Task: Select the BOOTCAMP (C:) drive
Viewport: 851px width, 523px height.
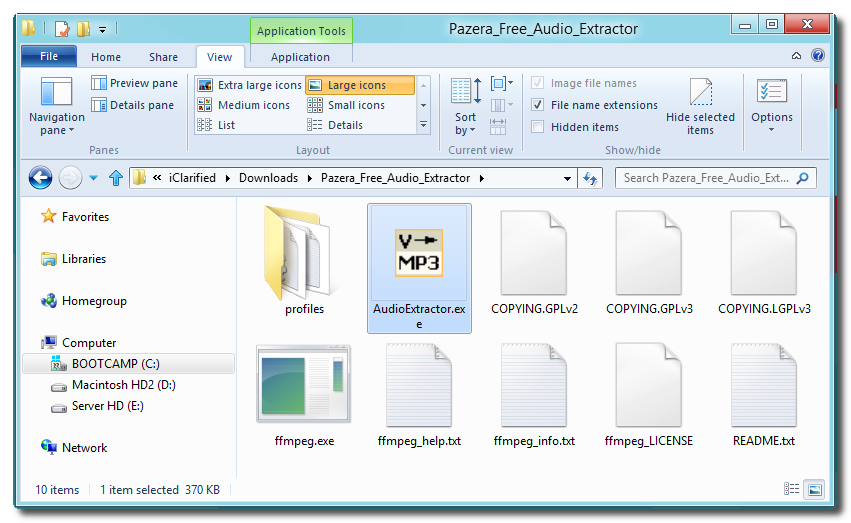Action: (128, 363)
